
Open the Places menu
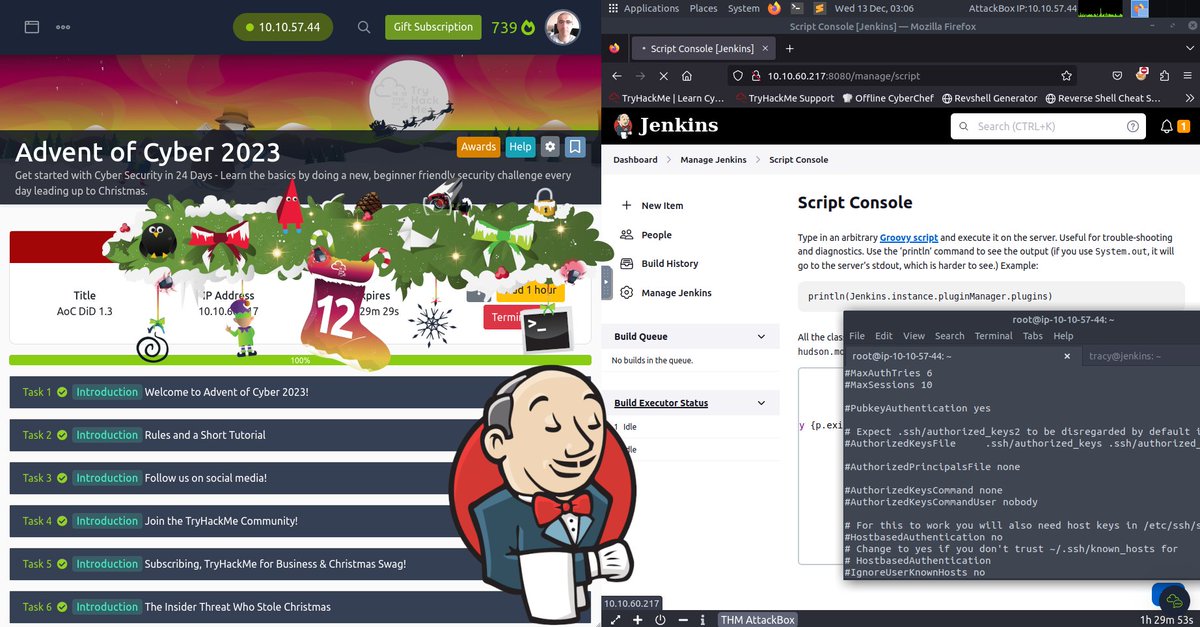pos(703,8)
